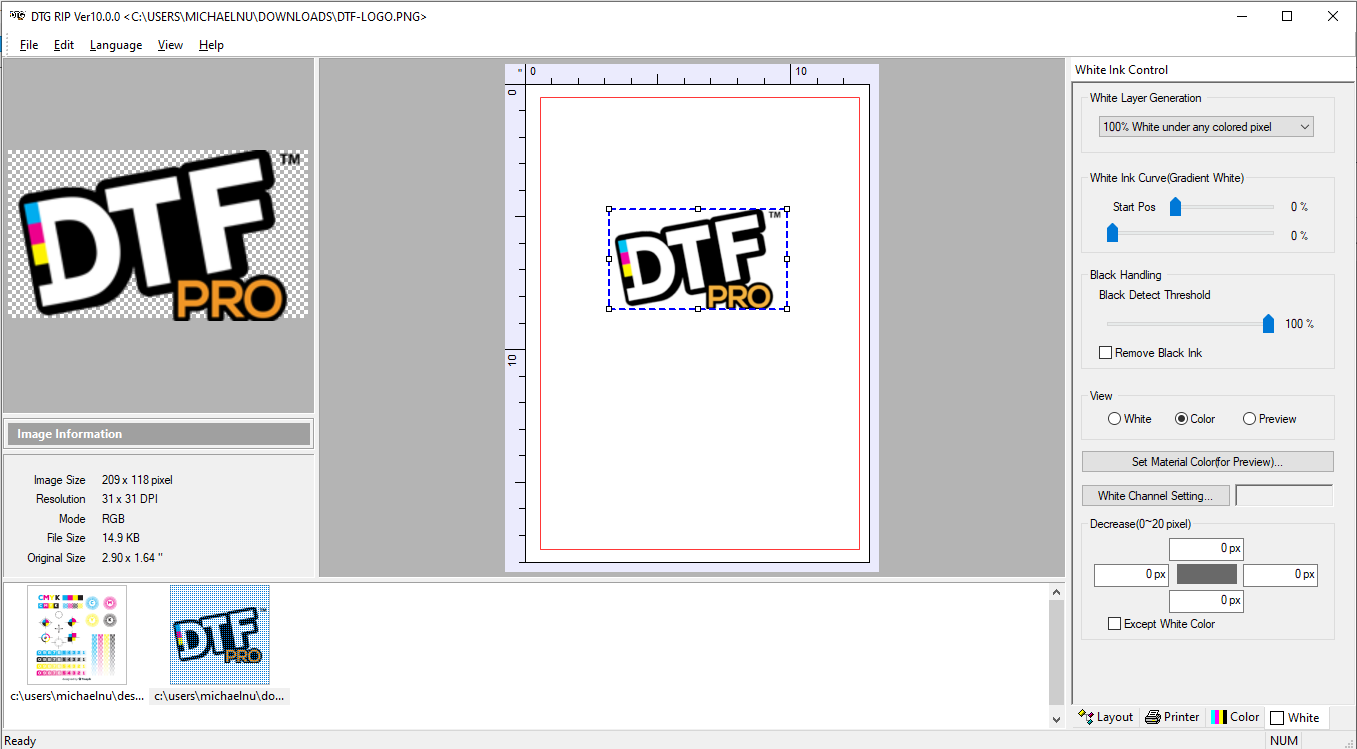This screenshot has height=749, width=1357.
Task: Click the top decrease pixel field
Action: coord(1206,549)
